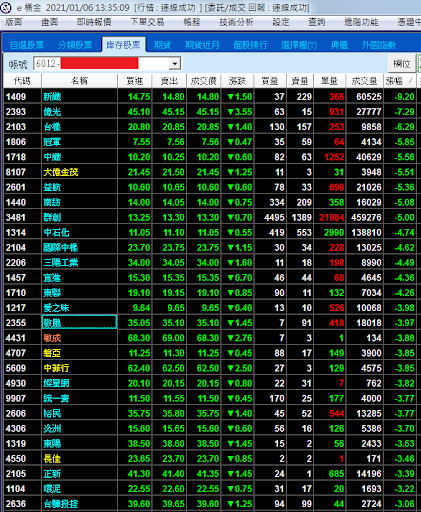Click 買進 price 68.30 in row 4431
Viewport: 421px width, 512px height.
click(x=139, y=338)
